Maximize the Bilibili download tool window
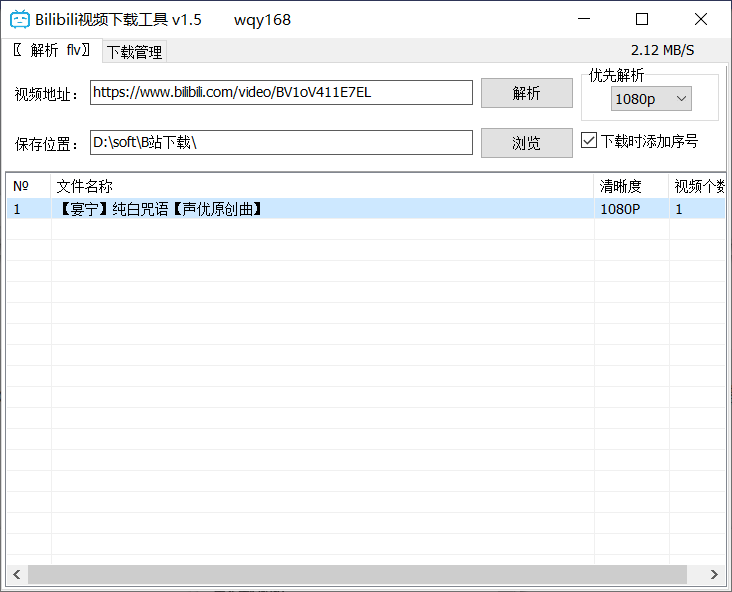The image size is (732, 592). [642, 19]
